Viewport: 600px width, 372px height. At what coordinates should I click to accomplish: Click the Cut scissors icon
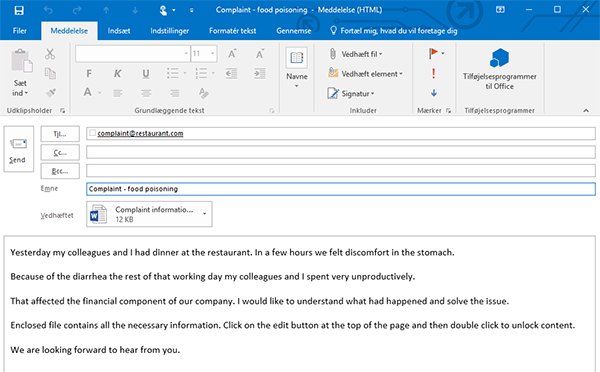tap(50, 54)
